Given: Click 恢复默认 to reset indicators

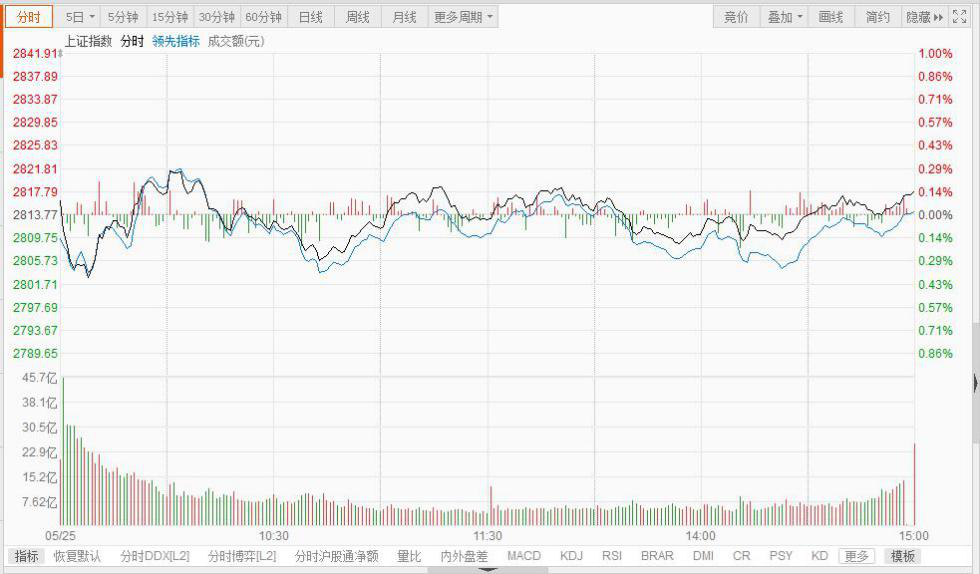Looking at the screenshot, I should 77,556.
